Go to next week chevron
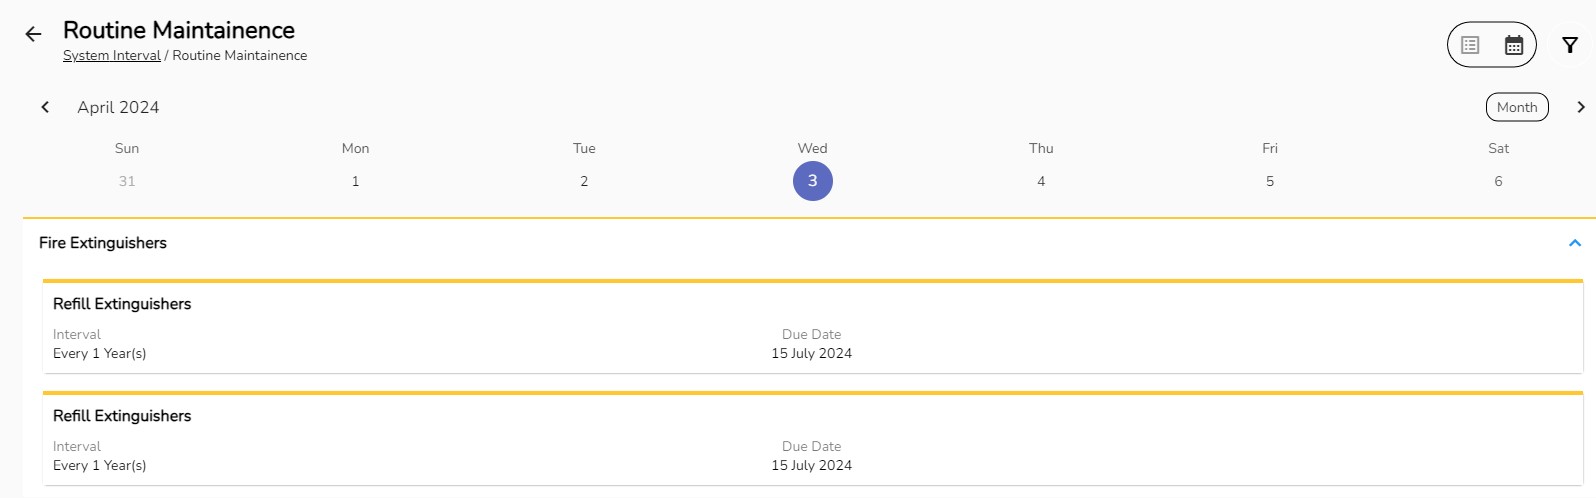The width and height of the screenshot is (1596, 498). (1580, 107)
